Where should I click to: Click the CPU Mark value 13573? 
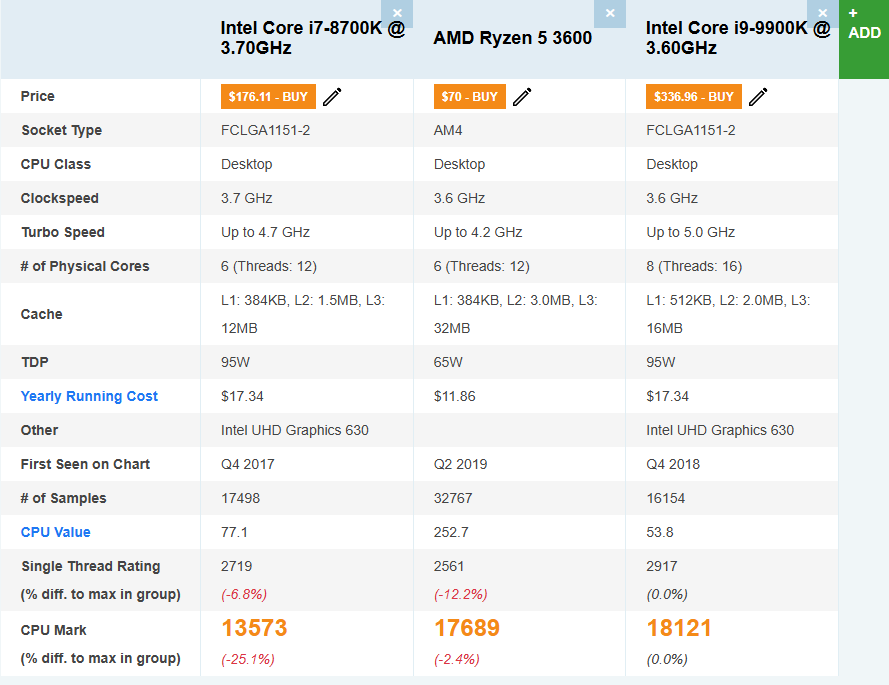[x=254, y=628]
